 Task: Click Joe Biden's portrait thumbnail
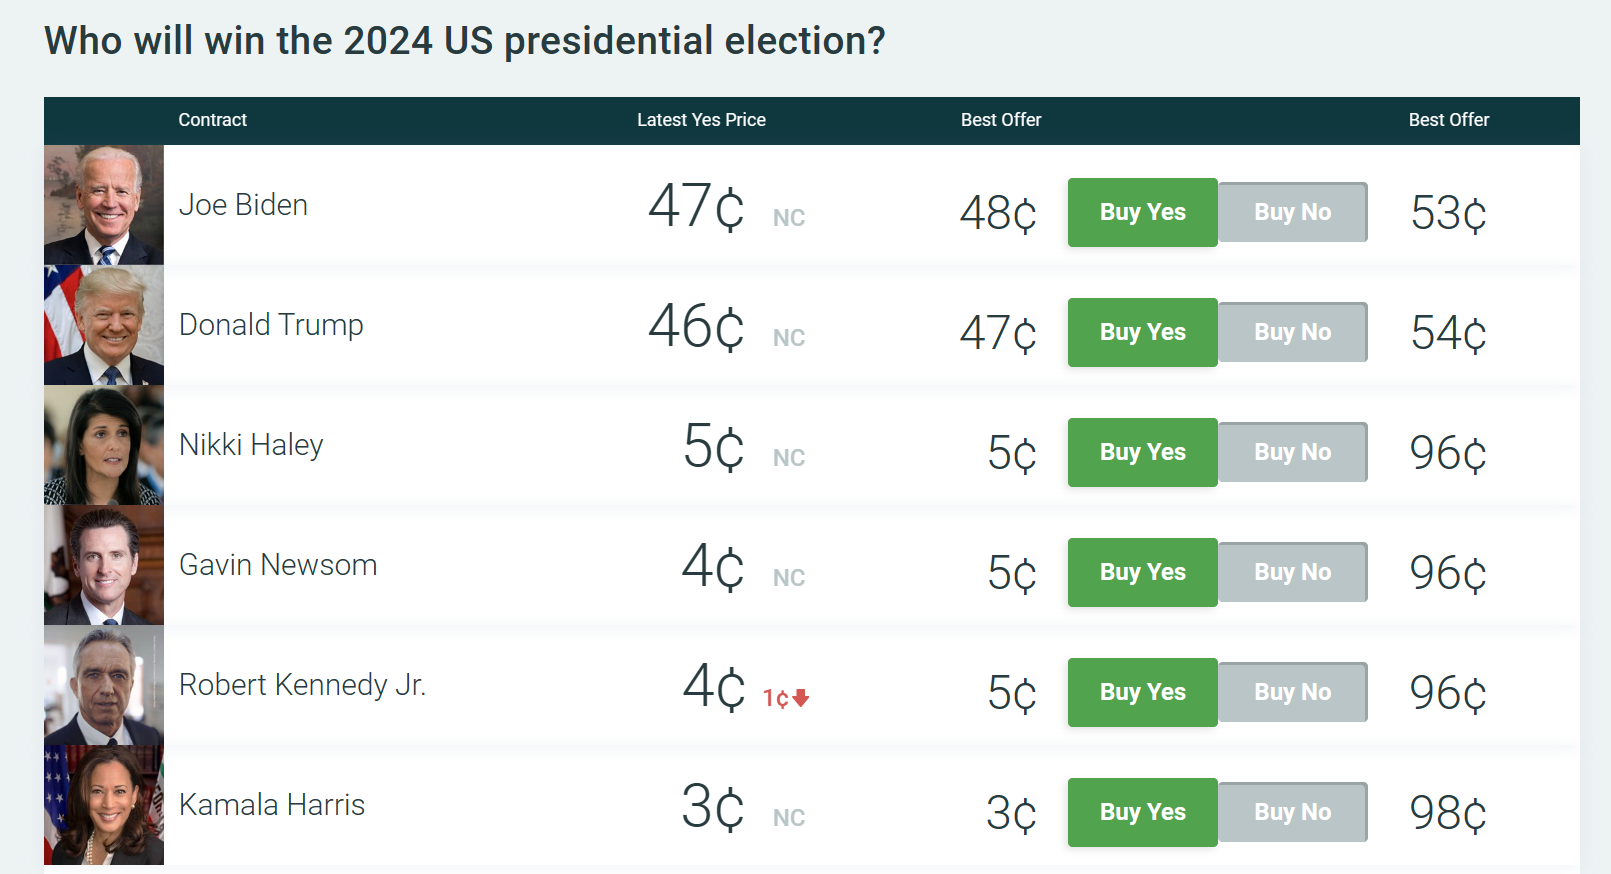click(104, 205)
